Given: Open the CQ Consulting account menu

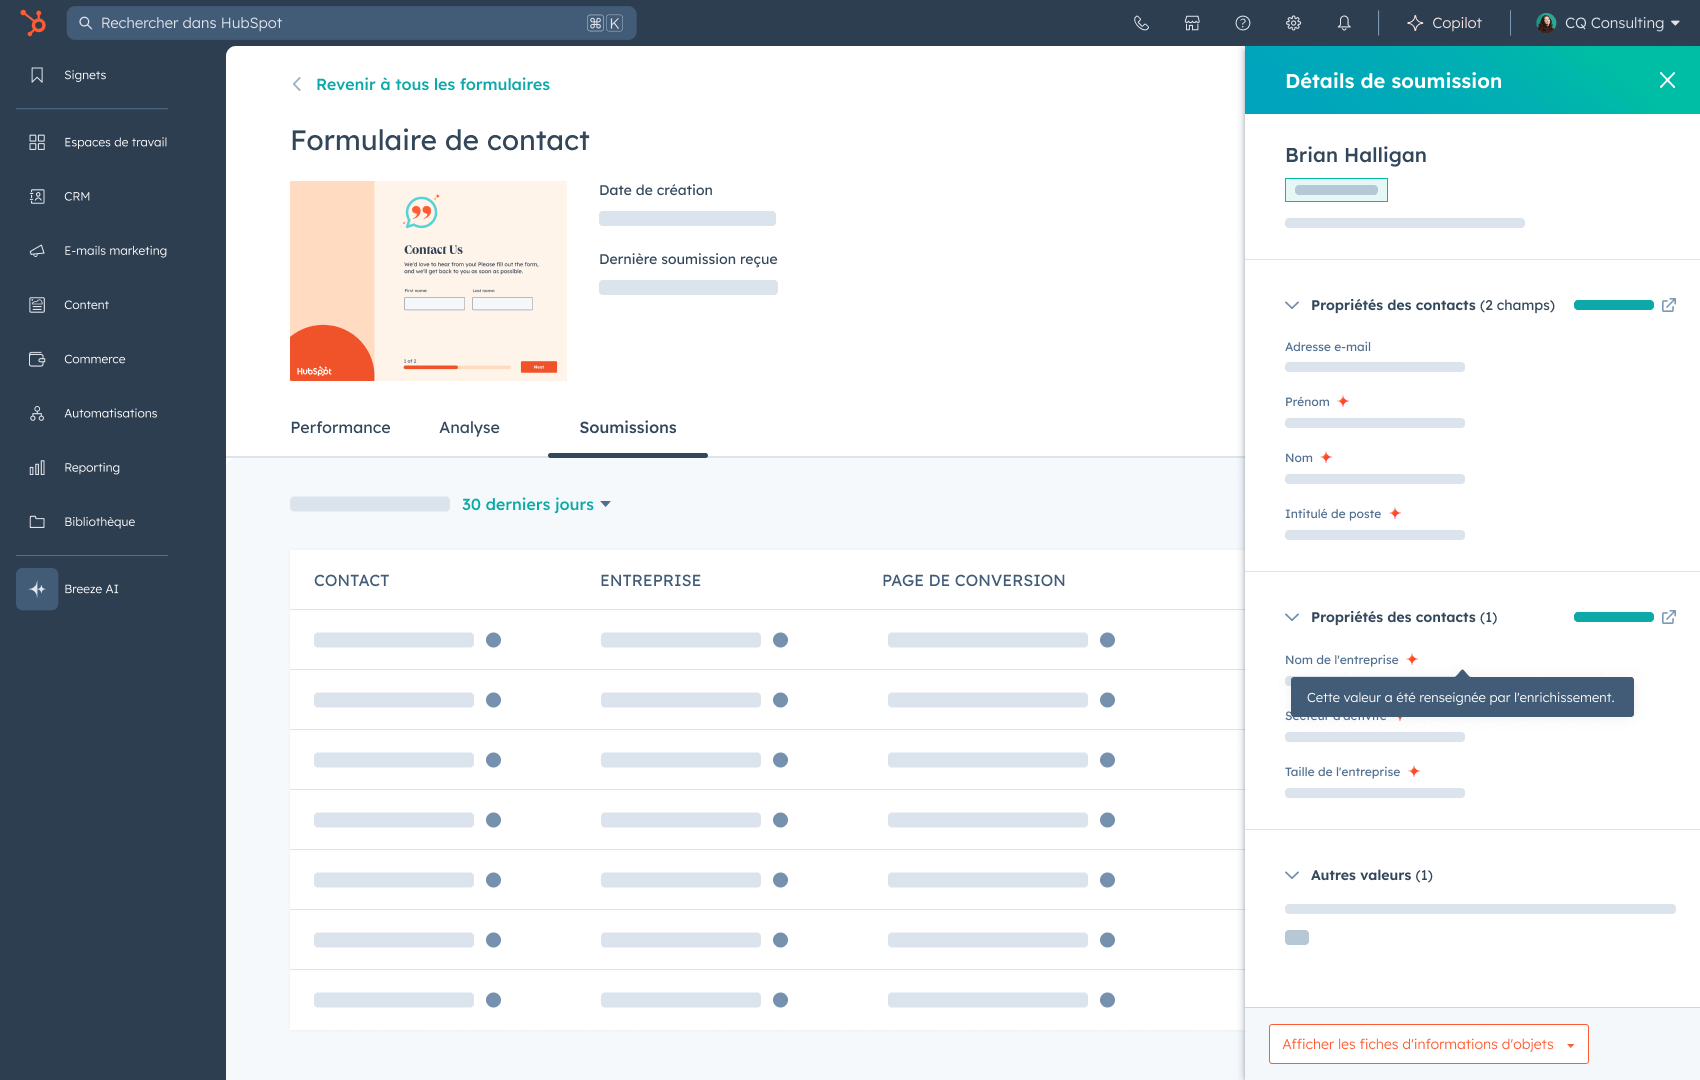Looking at the screenshot, I should pos(1608,23).
